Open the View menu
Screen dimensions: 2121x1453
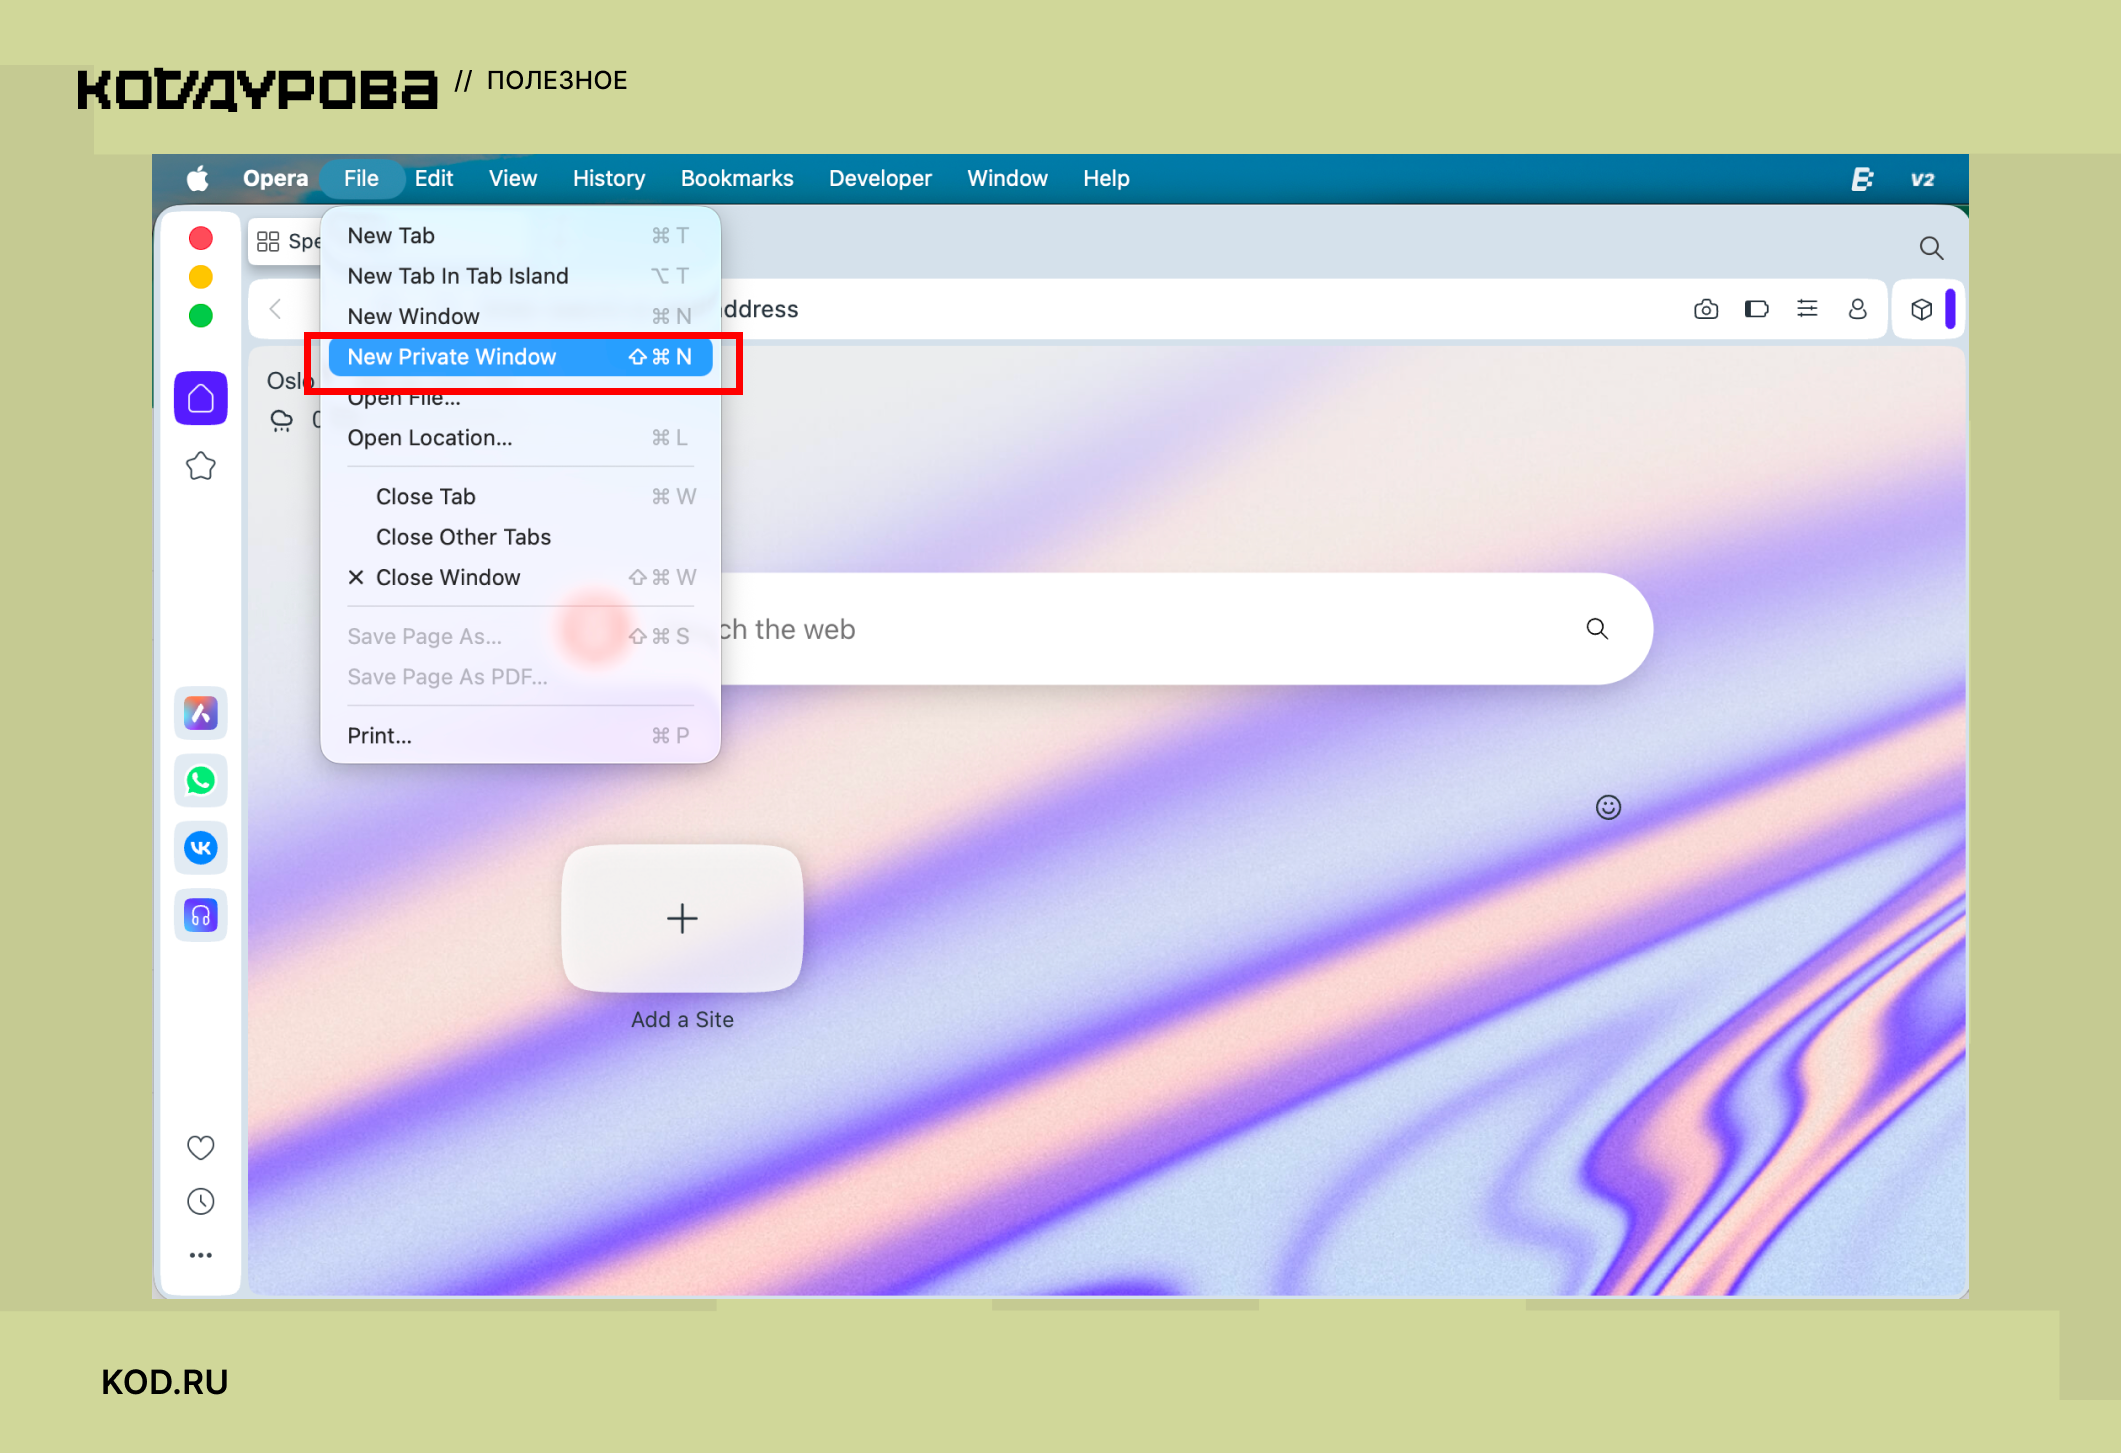(x=513, y=178)
